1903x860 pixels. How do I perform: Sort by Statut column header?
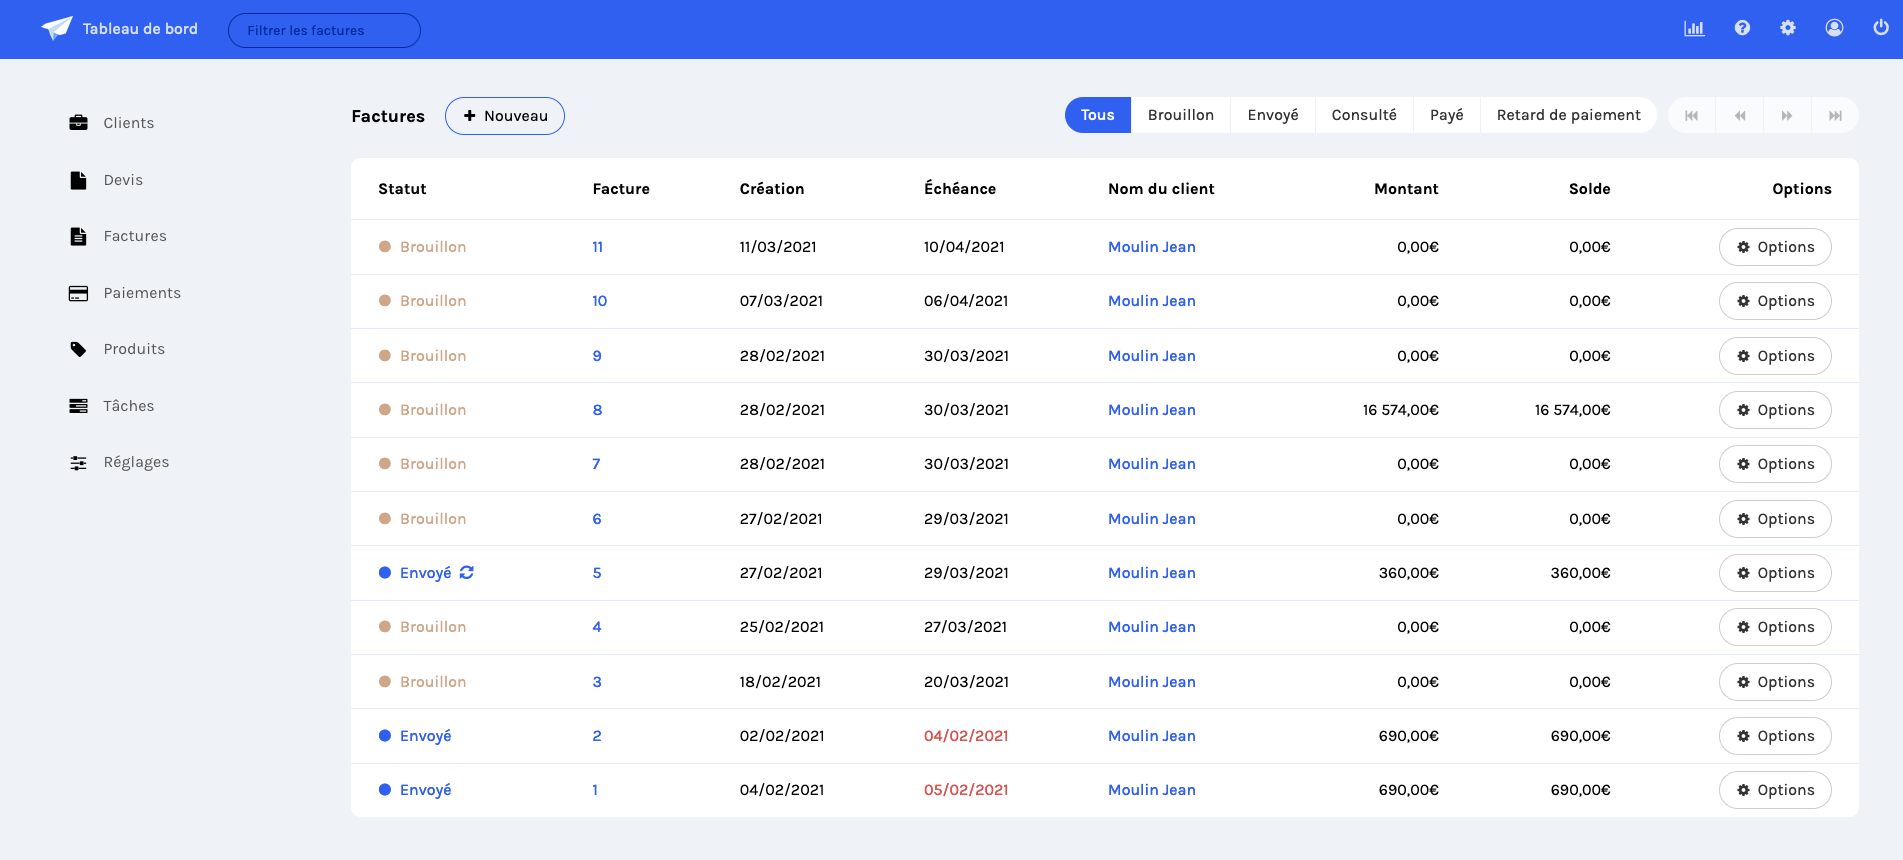pyautogui.click(x=402, y=189)
